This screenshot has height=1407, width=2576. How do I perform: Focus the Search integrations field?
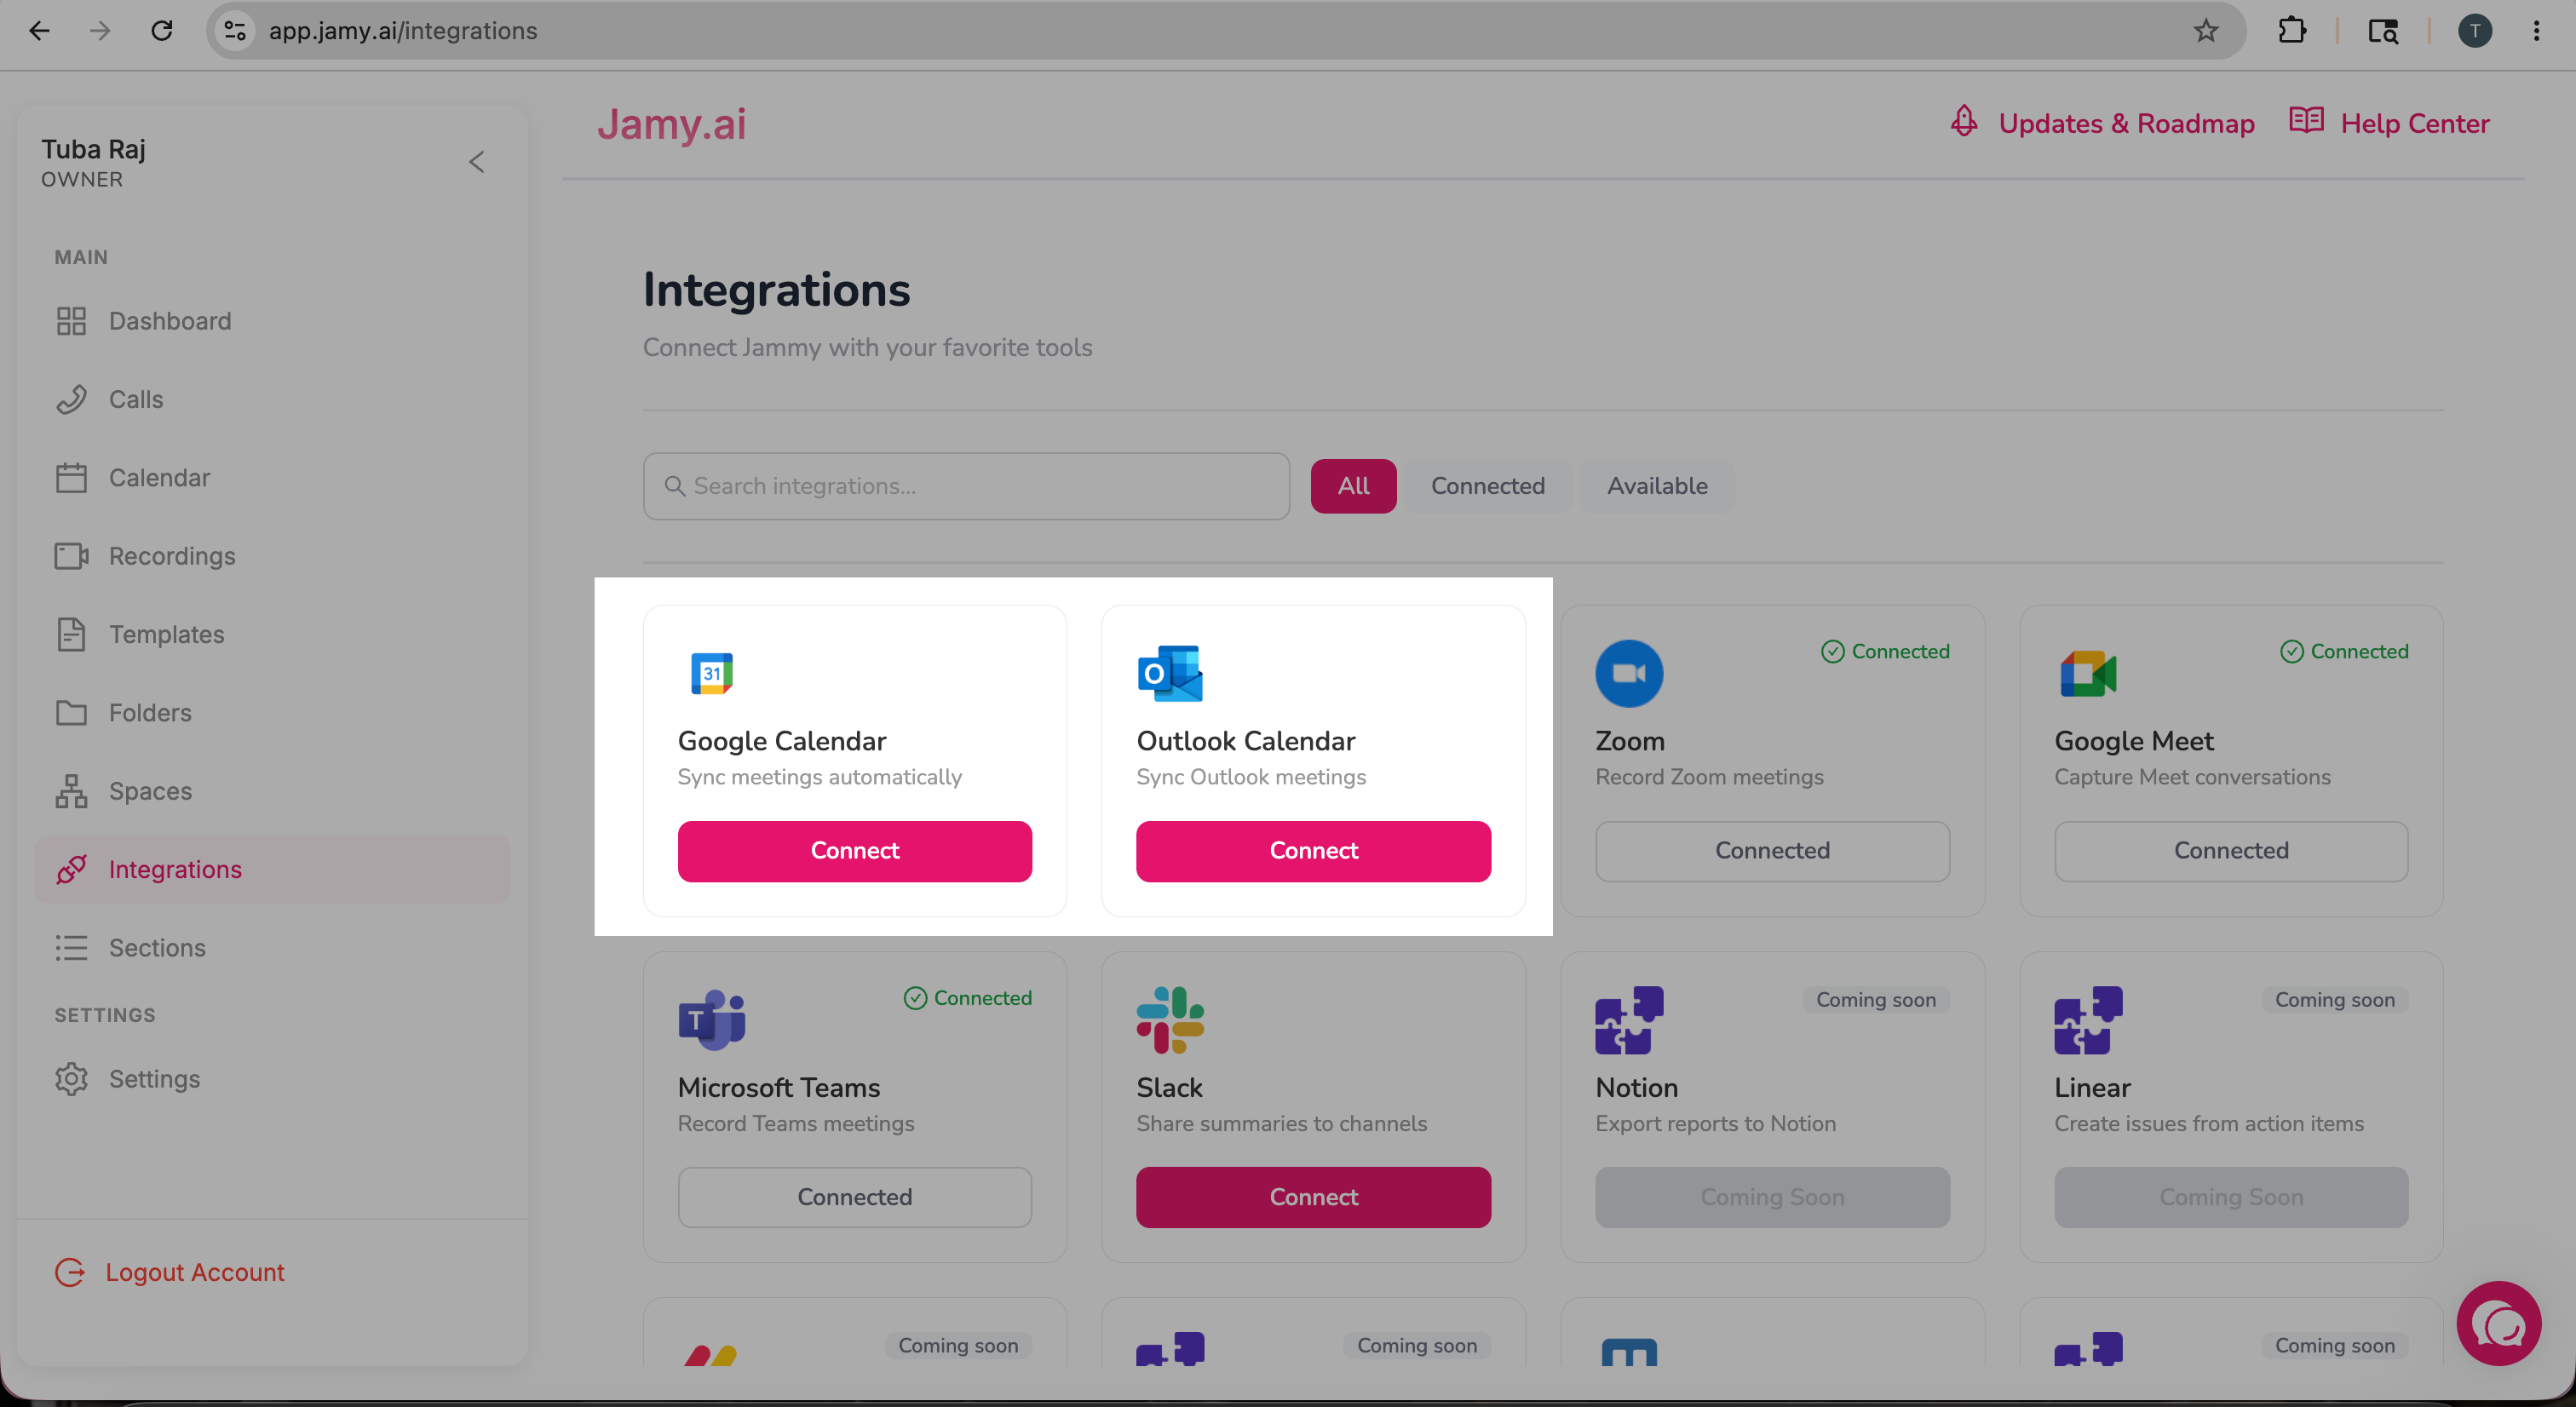[966, 486]
